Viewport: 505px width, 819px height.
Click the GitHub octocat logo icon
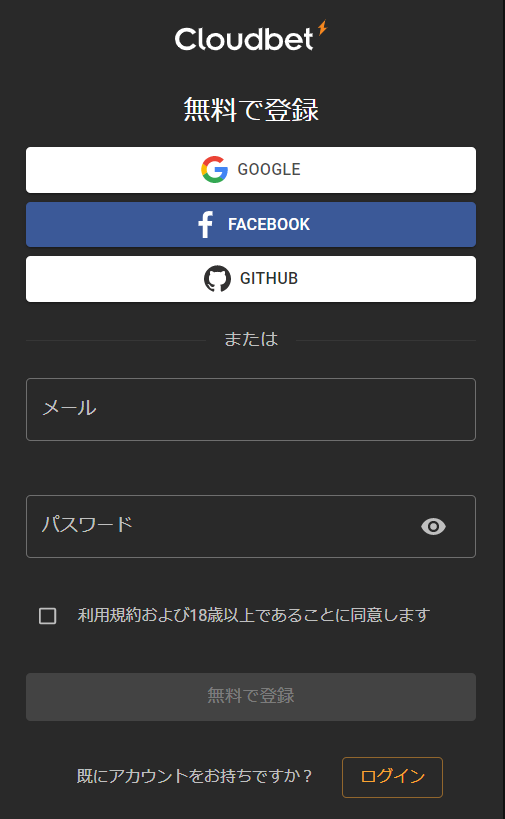pyautogui.click(x=217, y=278)
